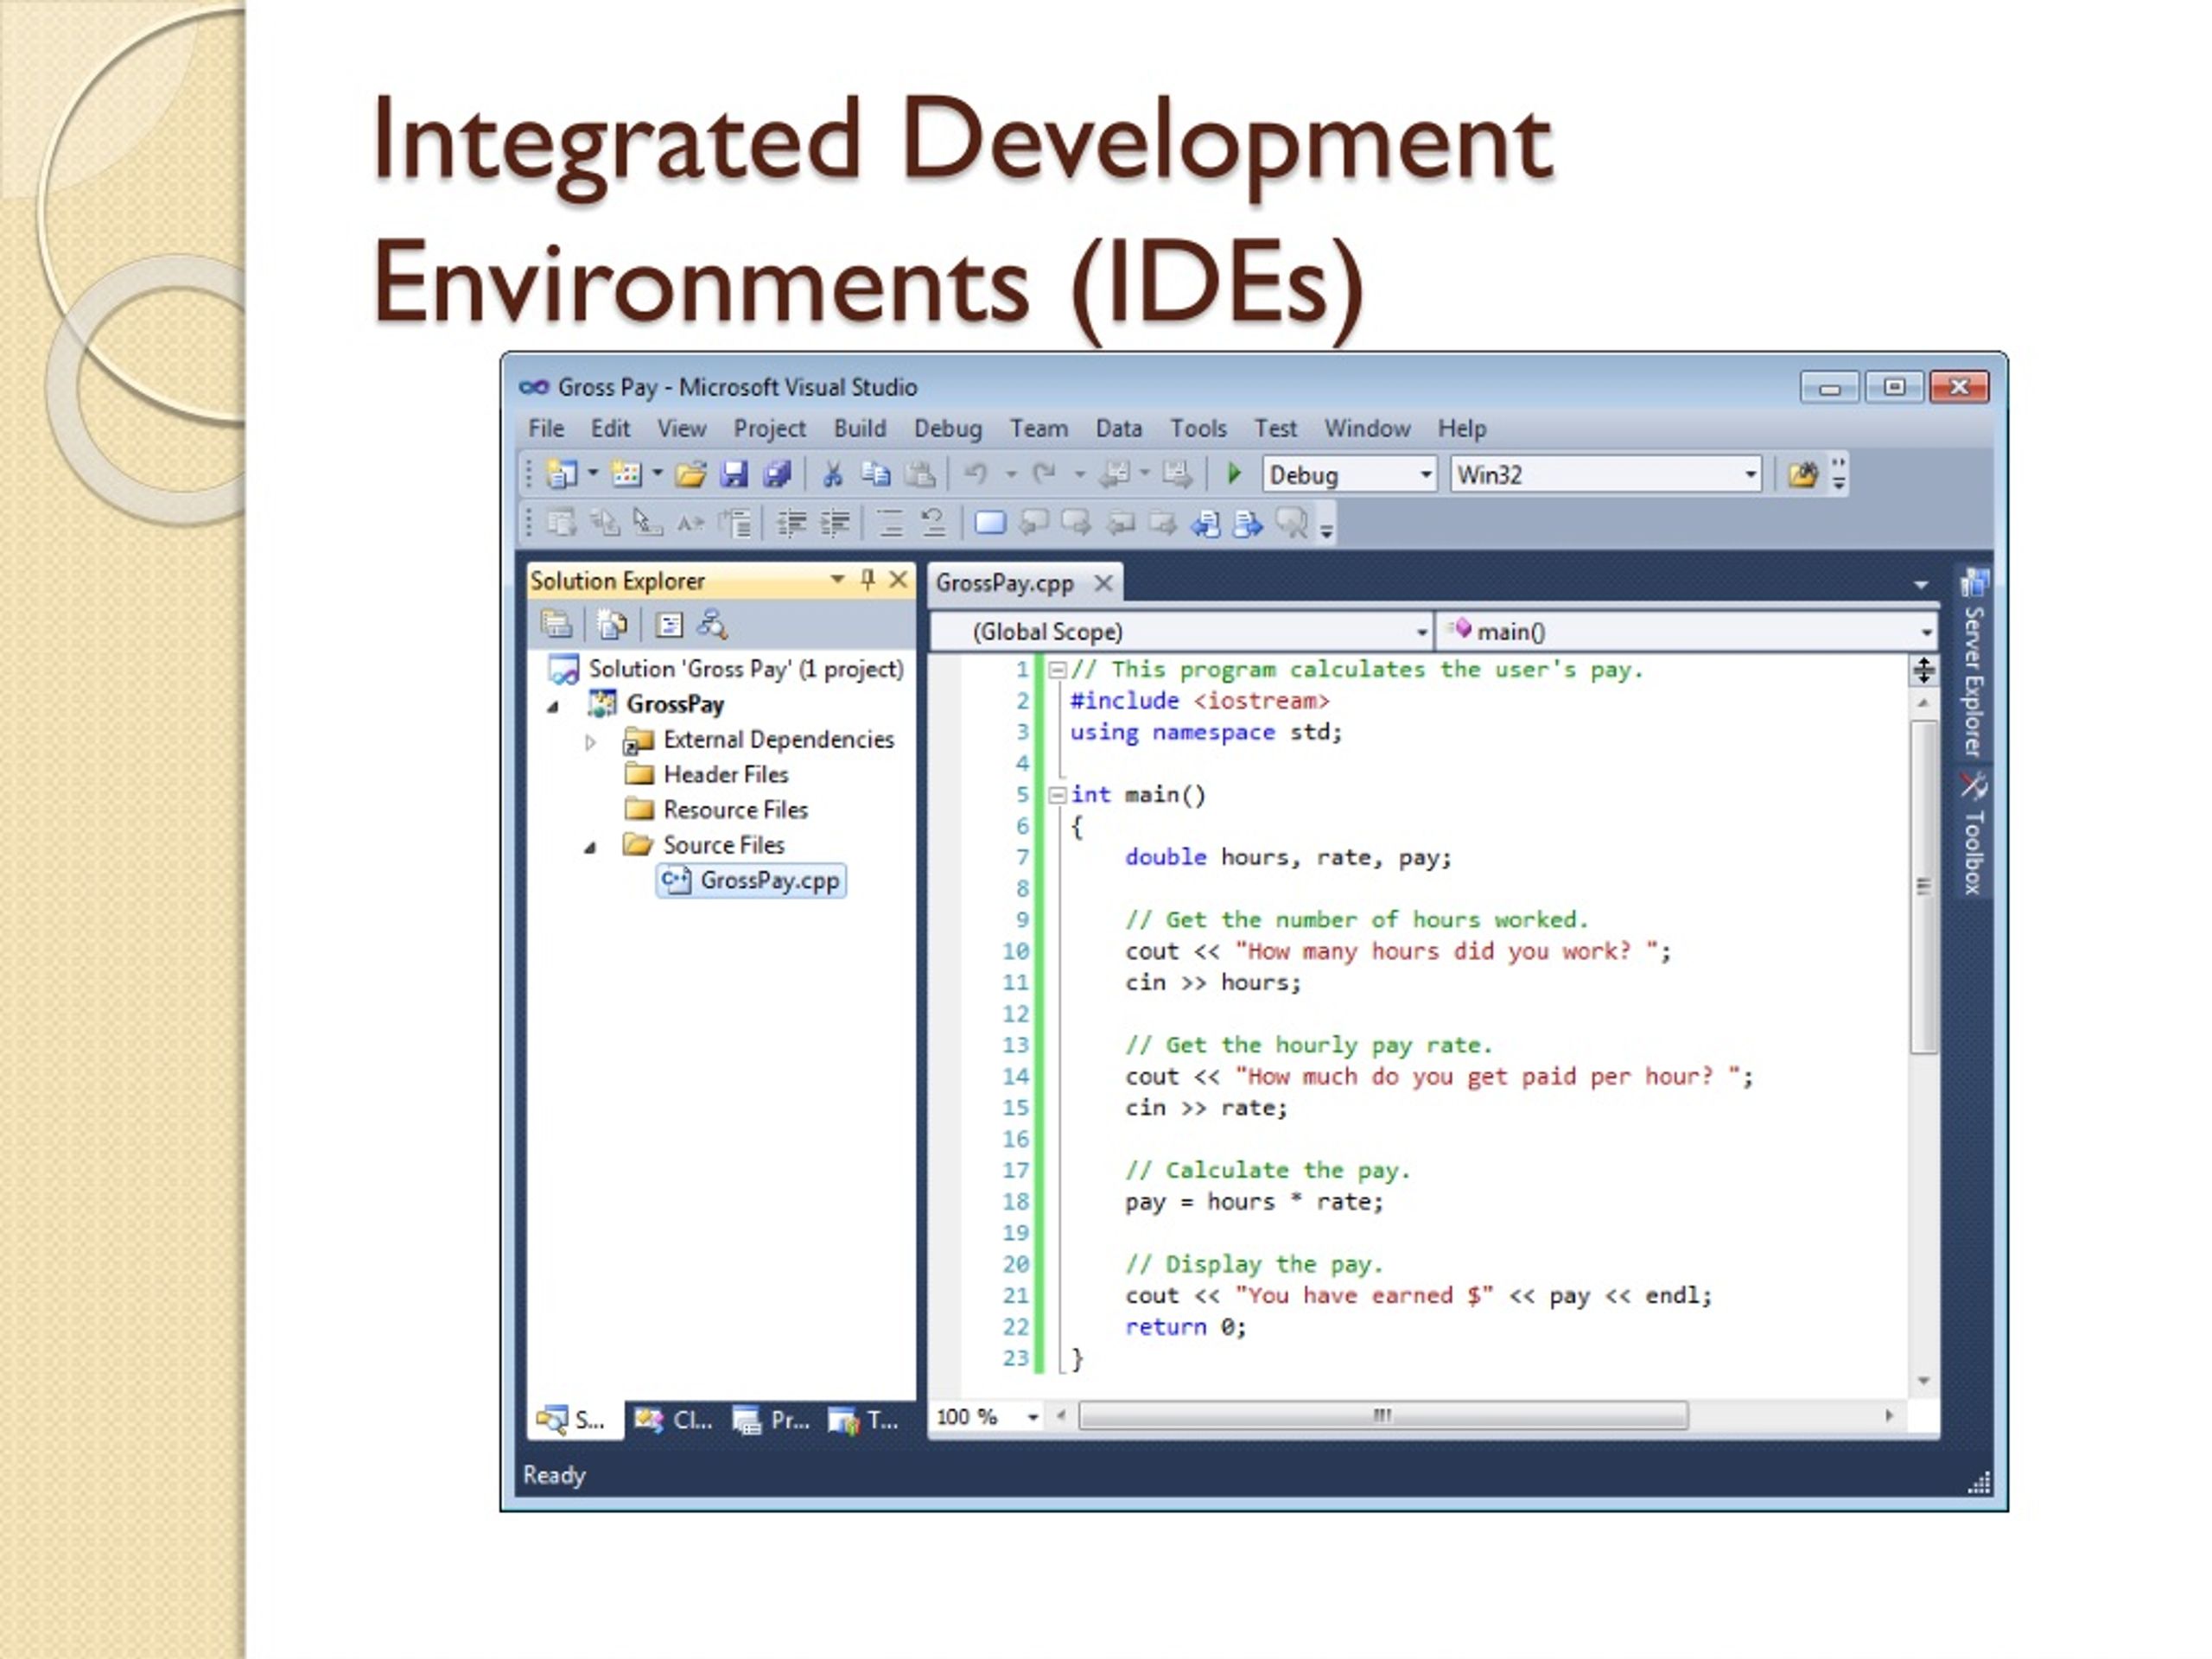Click the Navigate Forward toolbar icon
Viewport: 2212px width, 1659px height.
pos(1176,474)
